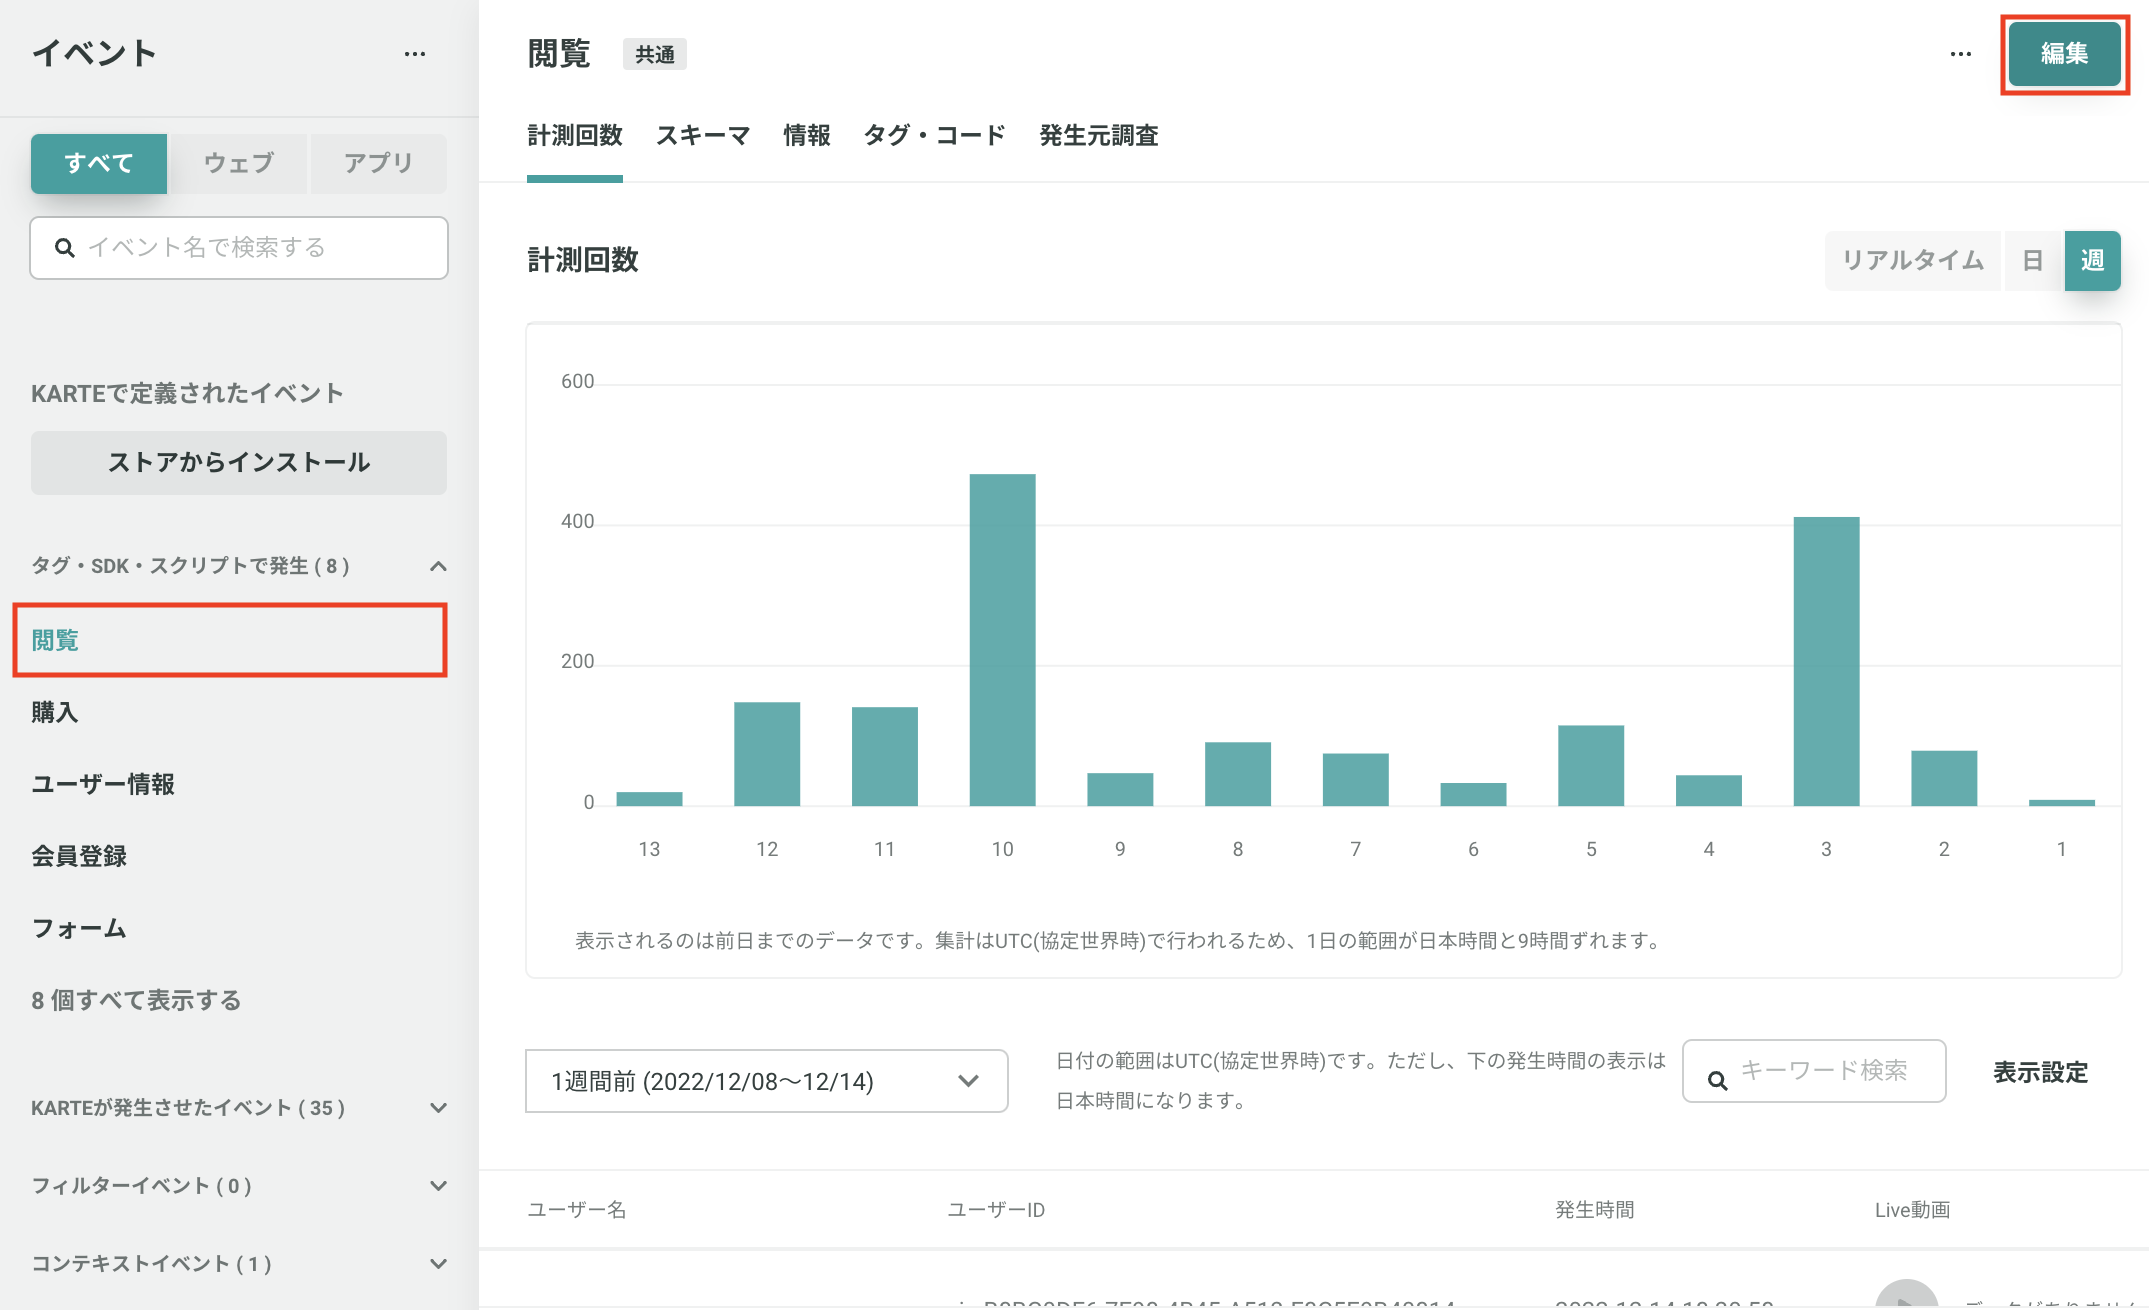
Task: Click the chart bar for week 12
Action: 767,754
